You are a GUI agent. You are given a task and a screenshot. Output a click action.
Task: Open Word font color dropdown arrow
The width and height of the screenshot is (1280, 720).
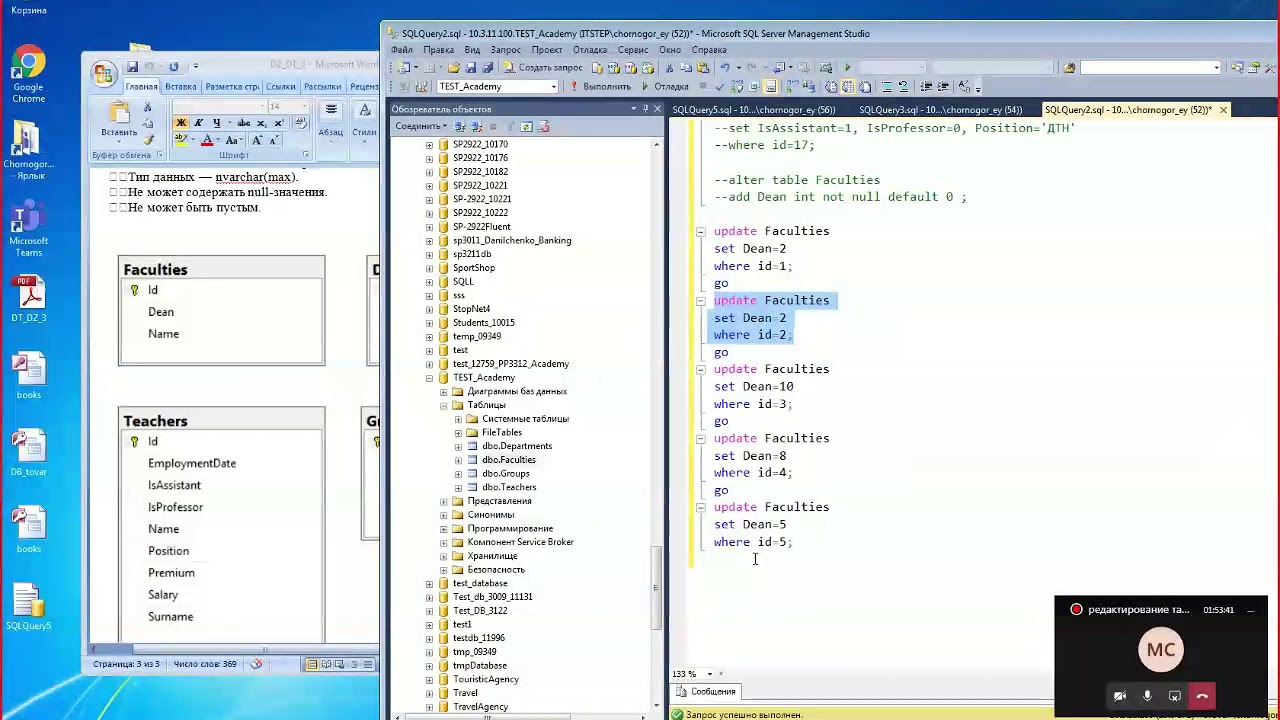click(x=217, y=140)
